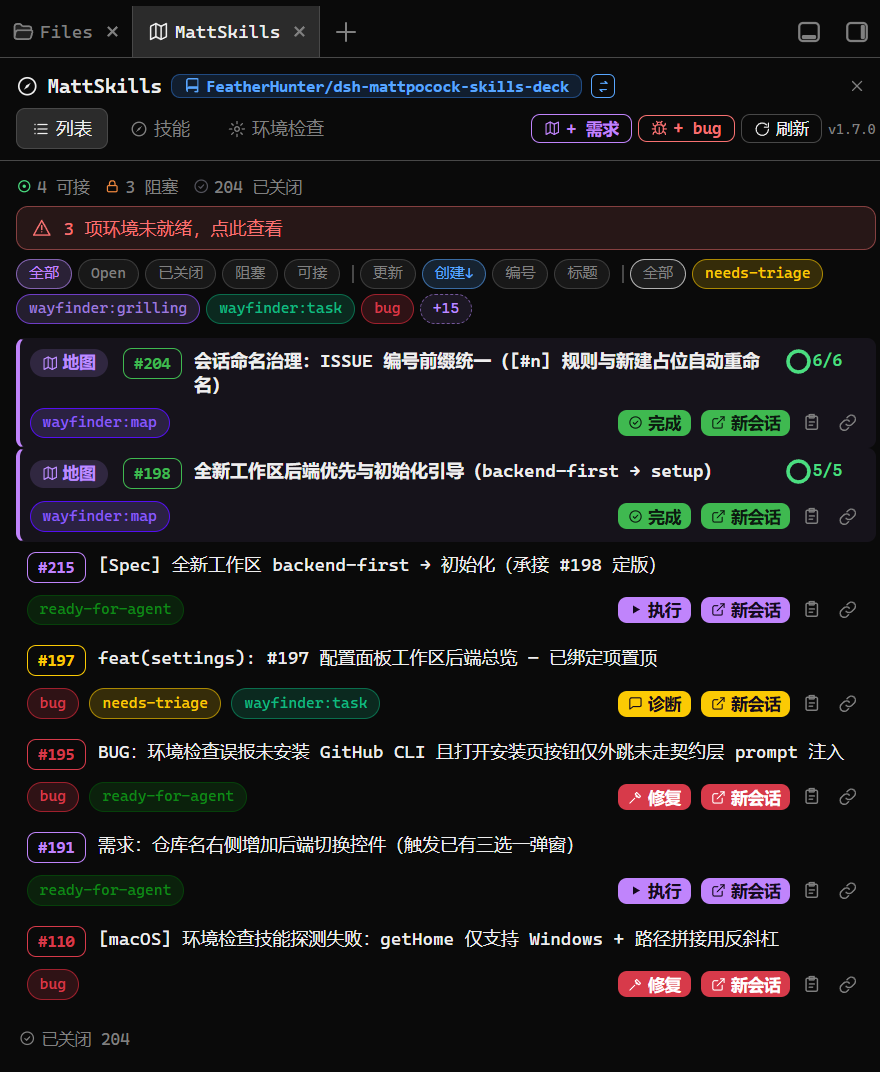Create a new bug report
The image size is (880, 1072).
(686, 129)
